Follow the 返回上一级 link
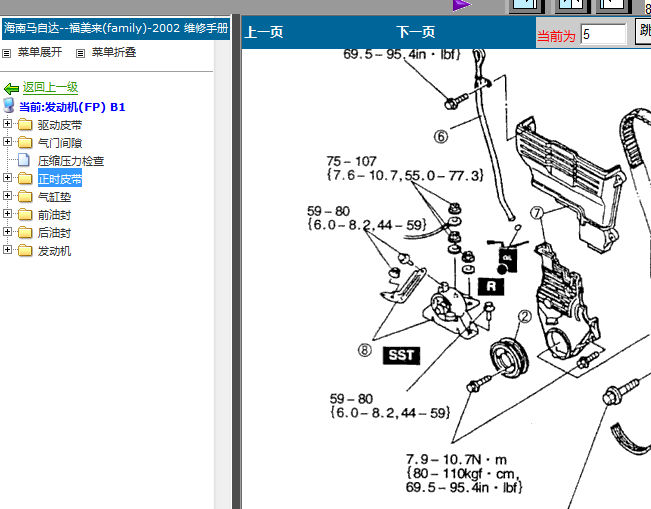Screen dimensions: 651x509 [x=50, y=87]
